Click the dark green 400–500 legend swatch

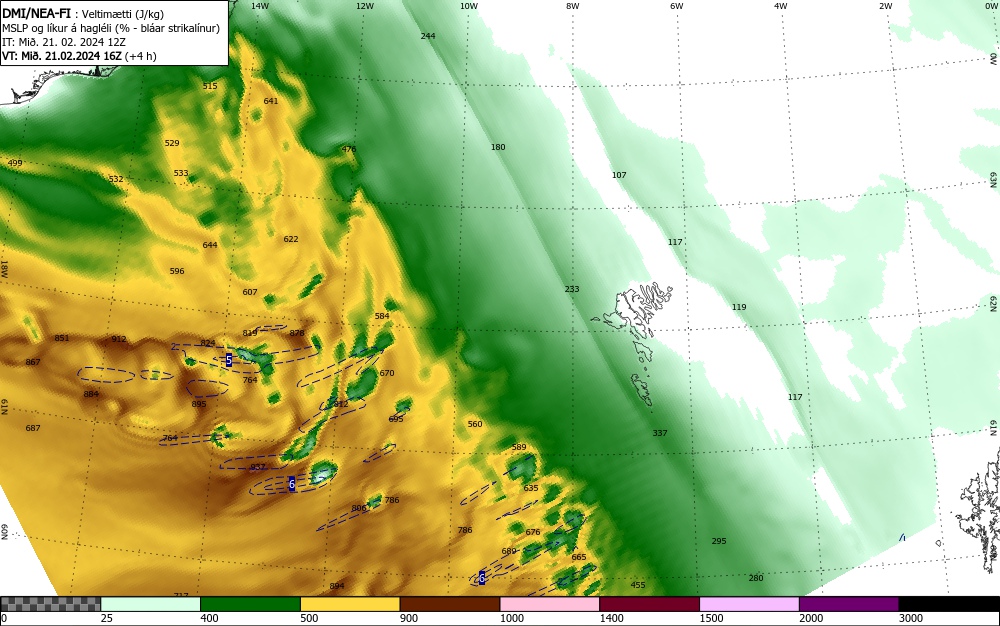(250, 604)
